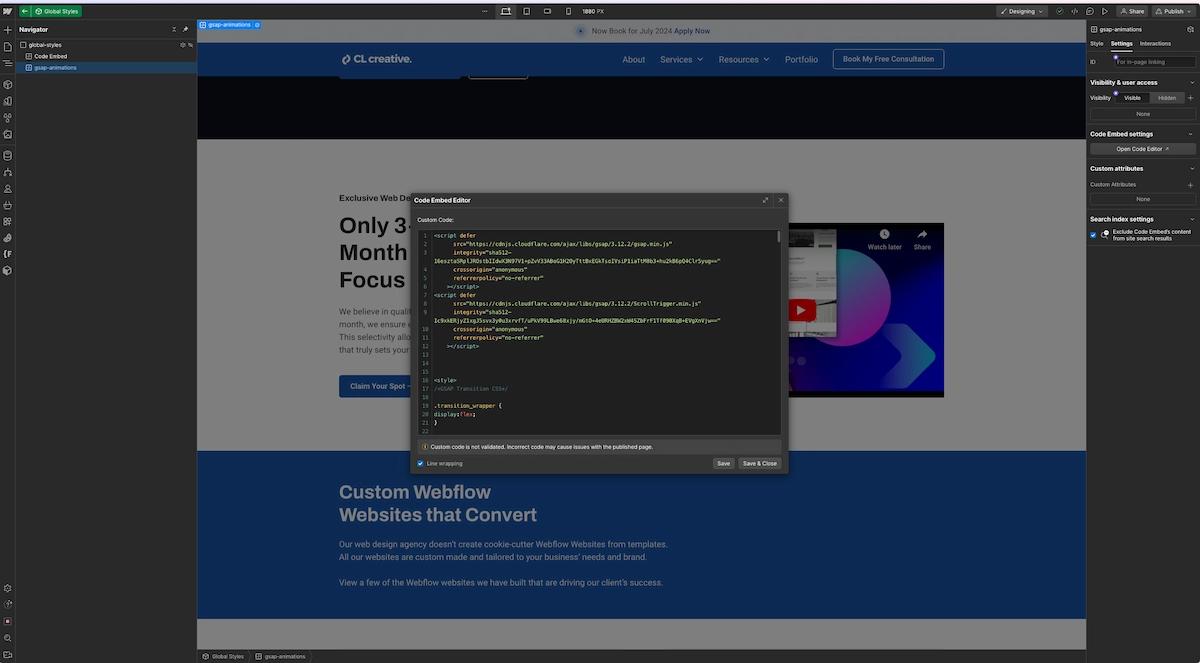Set visibility to Hidden
1200x663 pixels.
(x=1167, y=98)
